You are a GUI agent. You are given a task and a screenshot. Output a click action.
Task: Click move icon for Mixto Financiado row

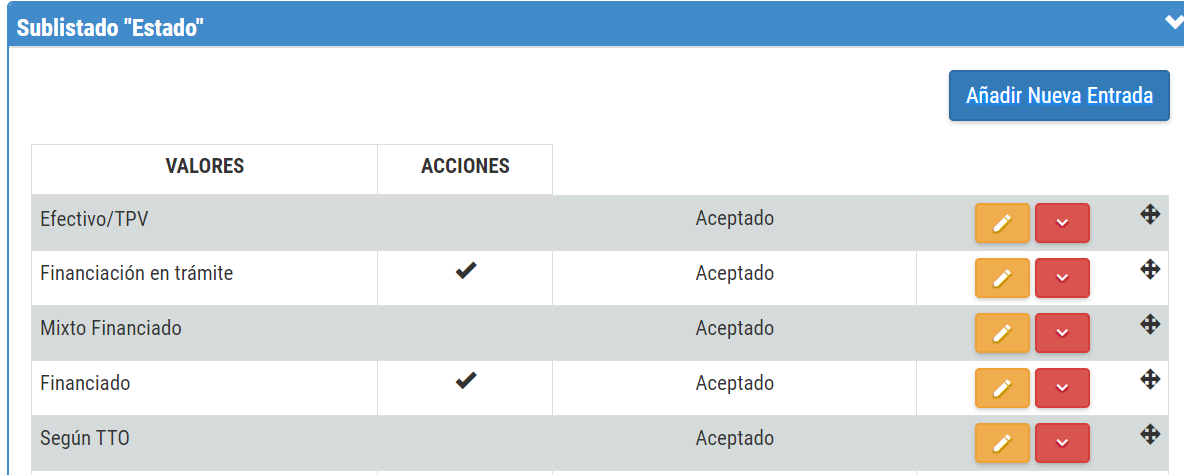1149,324
